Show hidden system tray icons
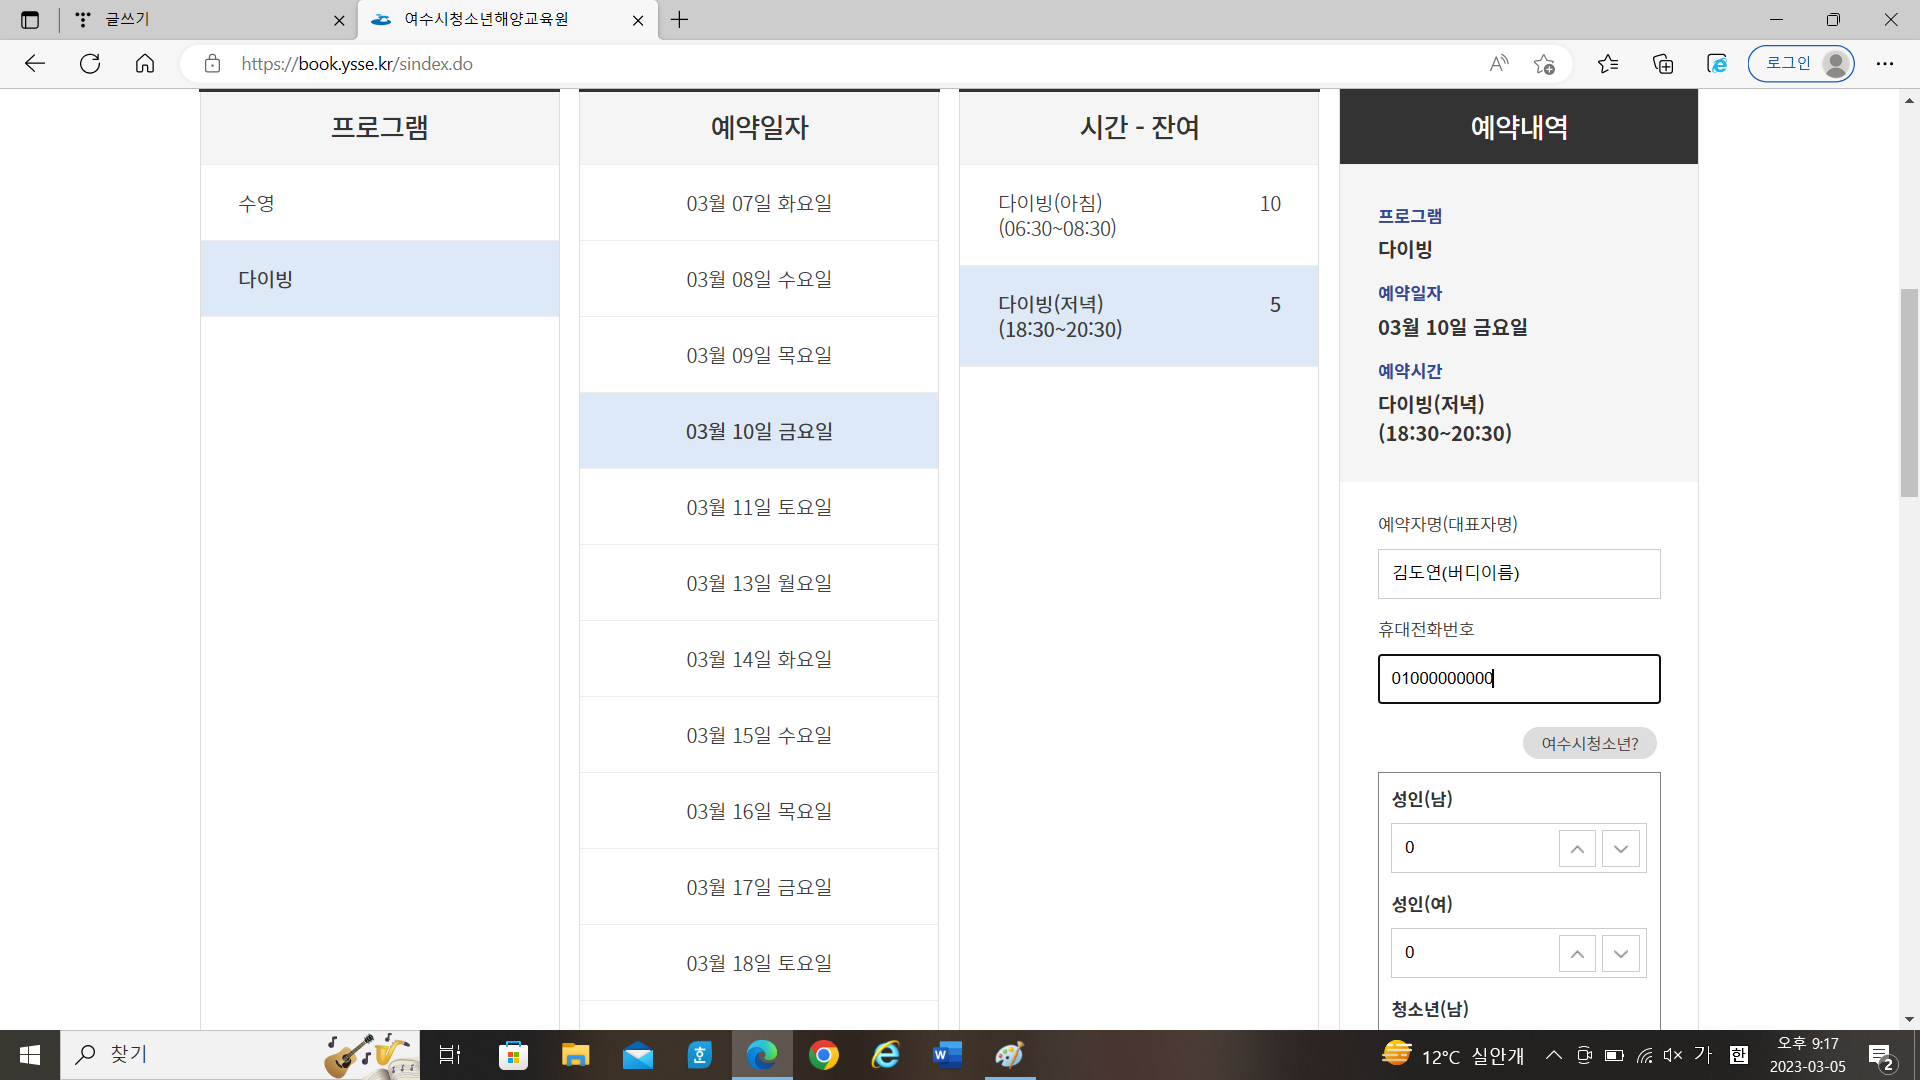1920x1080 pixels. click(x=1554, y=1055)
